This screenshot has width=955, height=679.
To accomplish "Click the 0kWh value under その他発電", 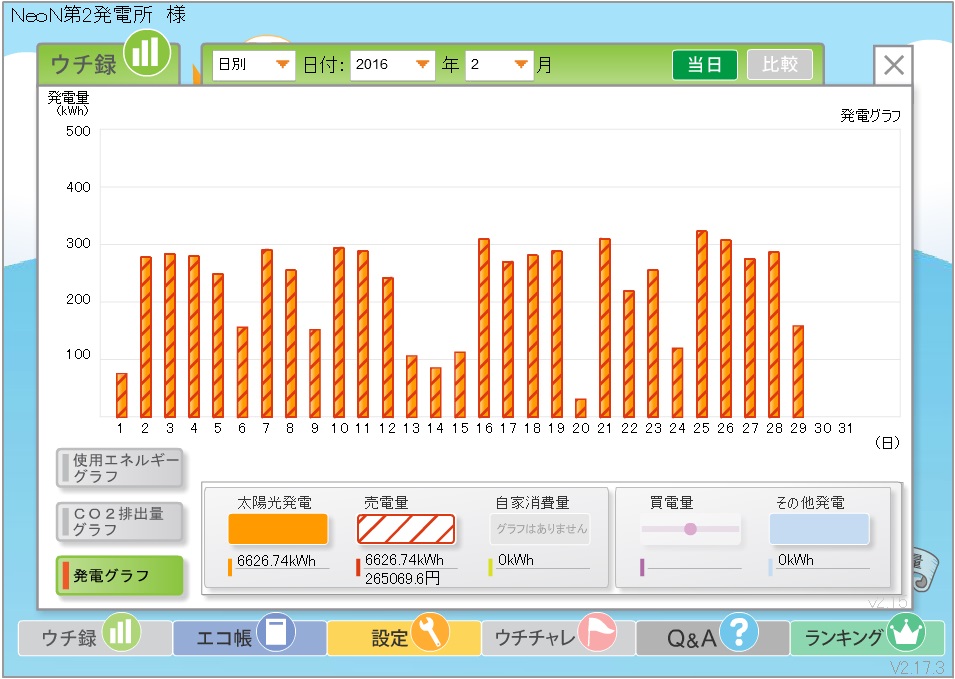I will point(795,560).
